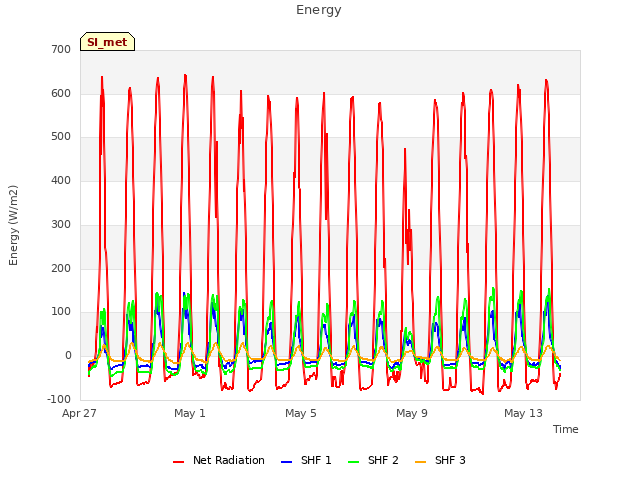
Task: Click the green SHF 2 legend swatch
Action: coord(353,462)
